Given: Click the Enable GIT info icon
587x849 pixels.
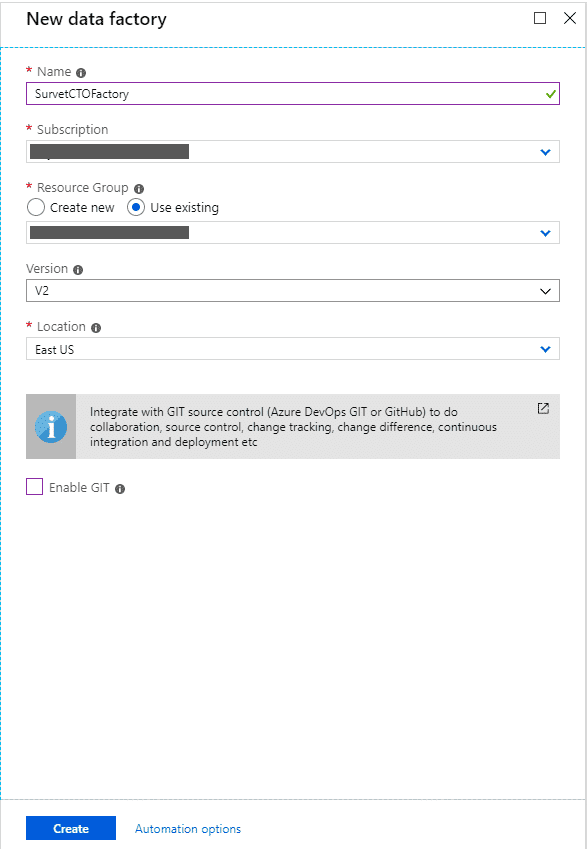Looking at the screenshot, I should [120, 488].
